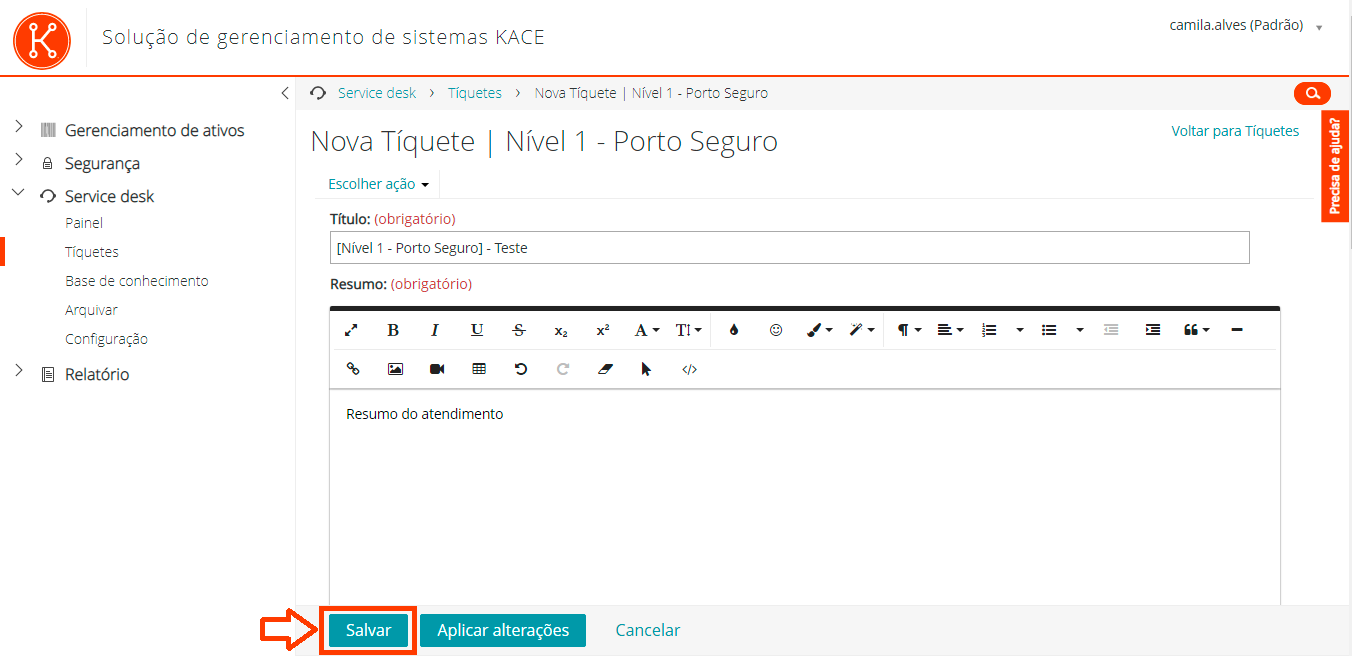Screen dimensions: 1352x656
Task: Click the increase indent icon
Action: click(x=1153, y=330)
